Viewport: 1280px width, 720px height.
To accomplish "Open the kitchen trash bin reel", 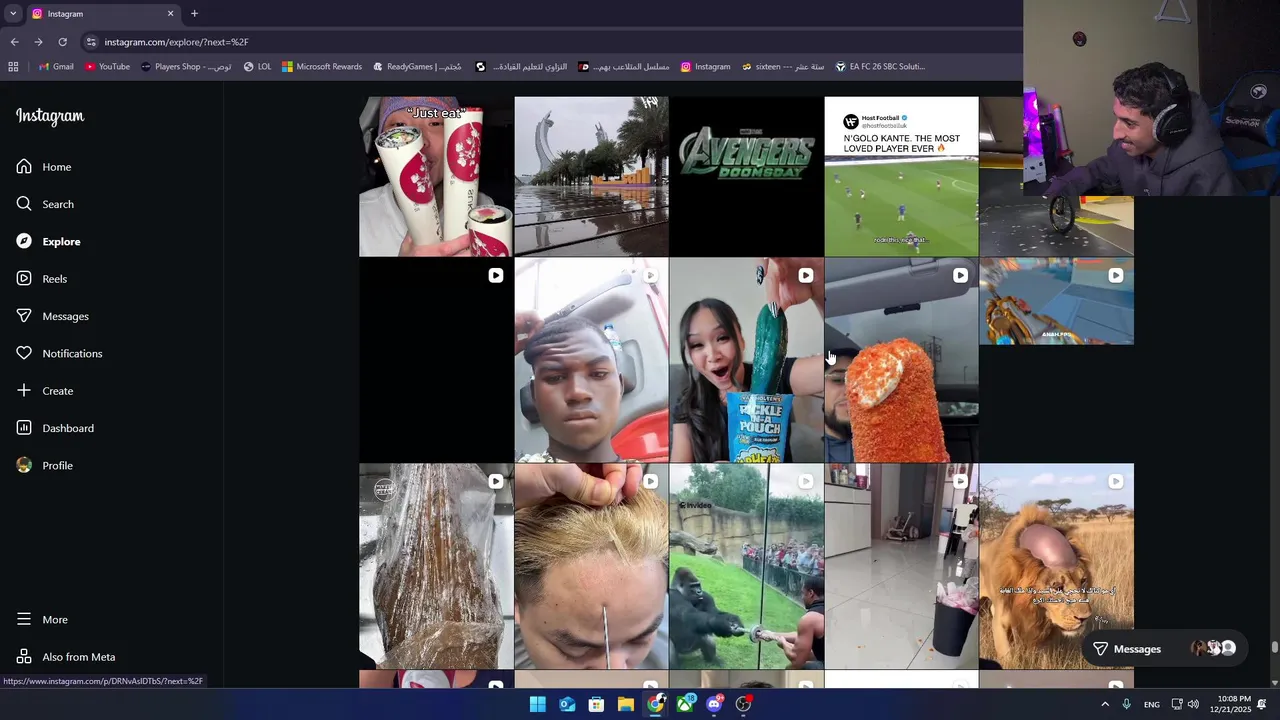I will tap(901, 566).
